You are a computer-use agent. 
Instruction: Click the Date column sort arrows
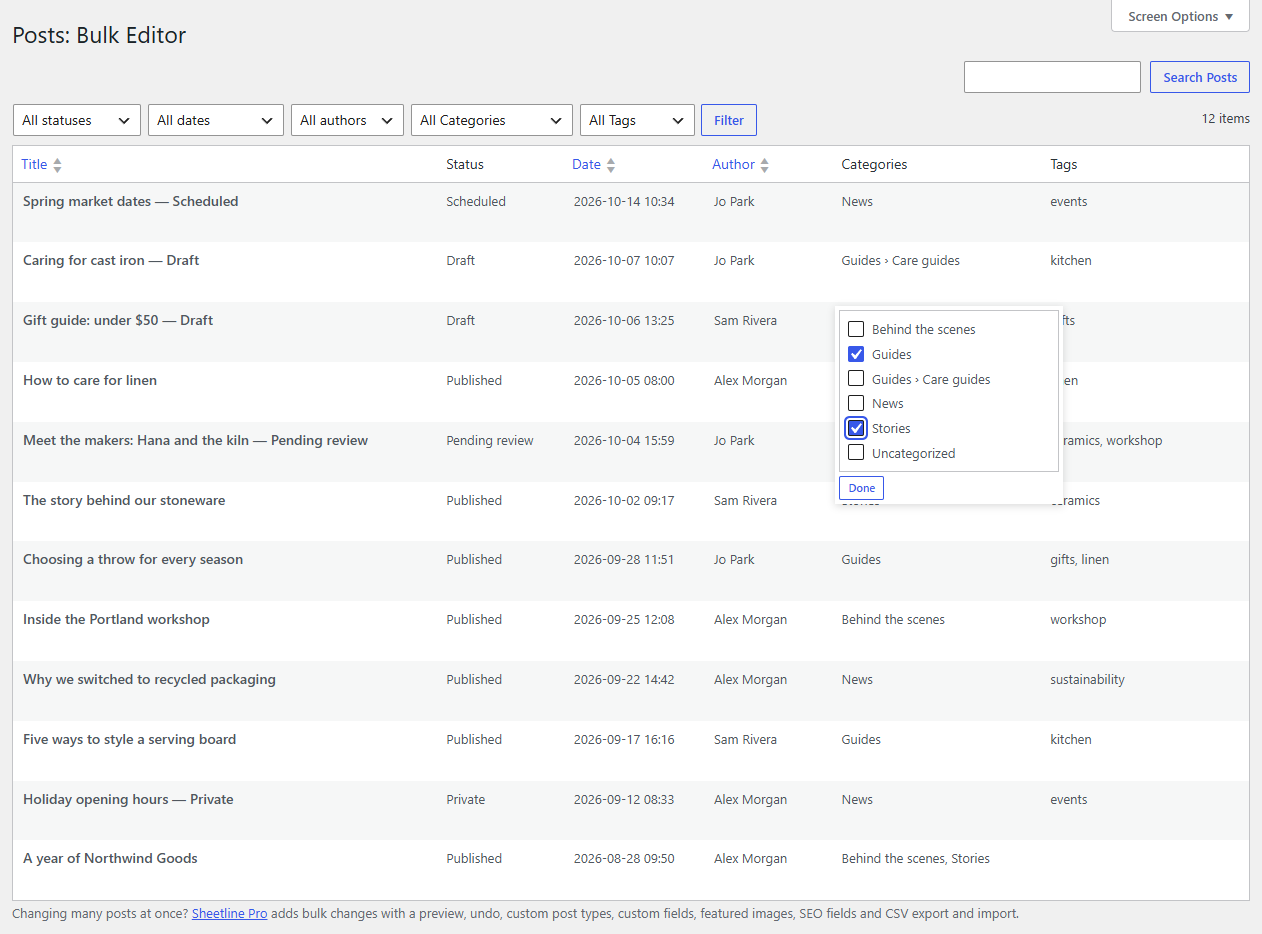pyautogui.click(x=611, y=165)
